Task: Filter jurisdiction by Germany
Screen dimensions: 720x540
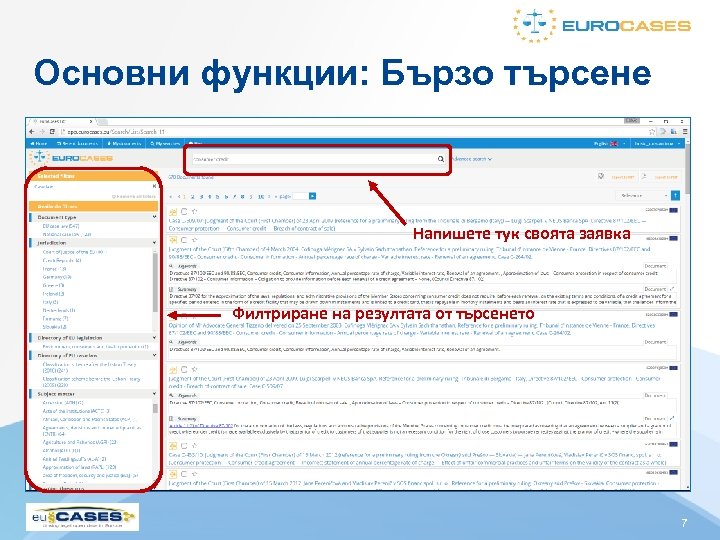Action: tap(57, 277)
